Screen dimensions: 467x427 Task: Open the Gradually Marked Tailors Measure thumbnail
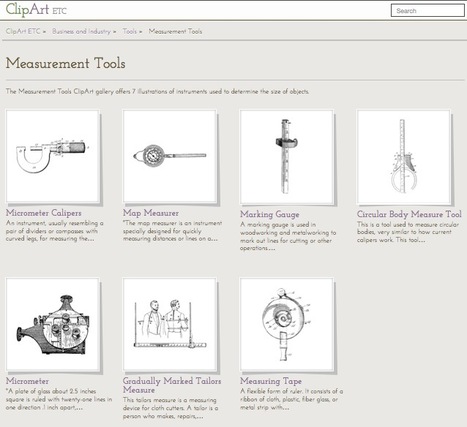(x=170, y=324)
